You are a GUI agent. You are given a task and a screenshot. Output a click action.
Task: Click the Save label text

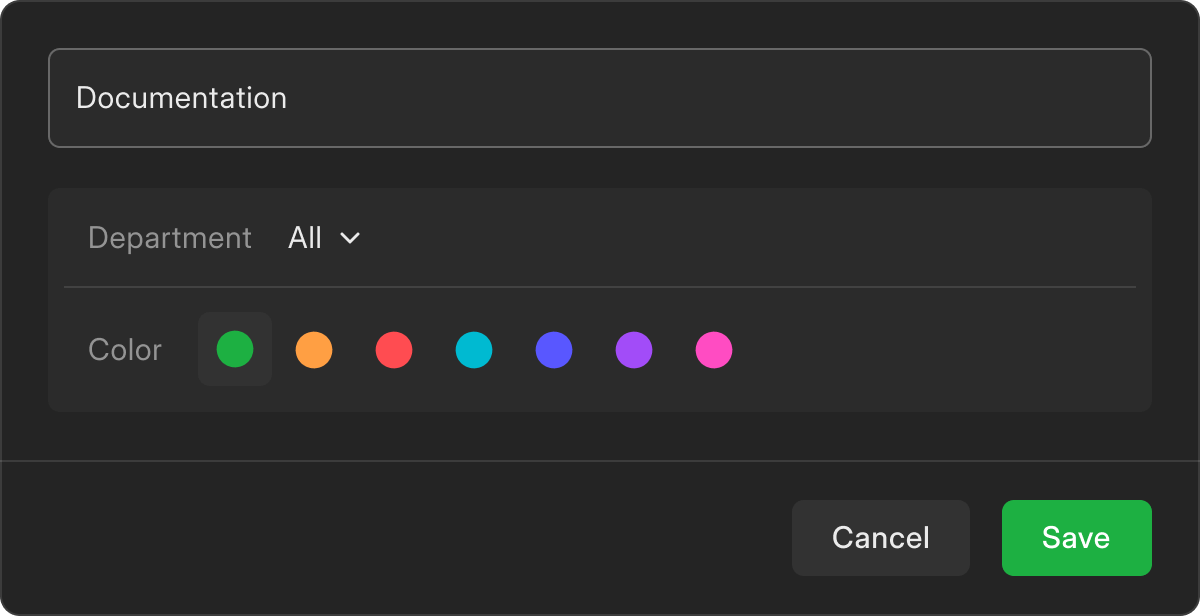pyautogui.click(x=1076, y=538)
